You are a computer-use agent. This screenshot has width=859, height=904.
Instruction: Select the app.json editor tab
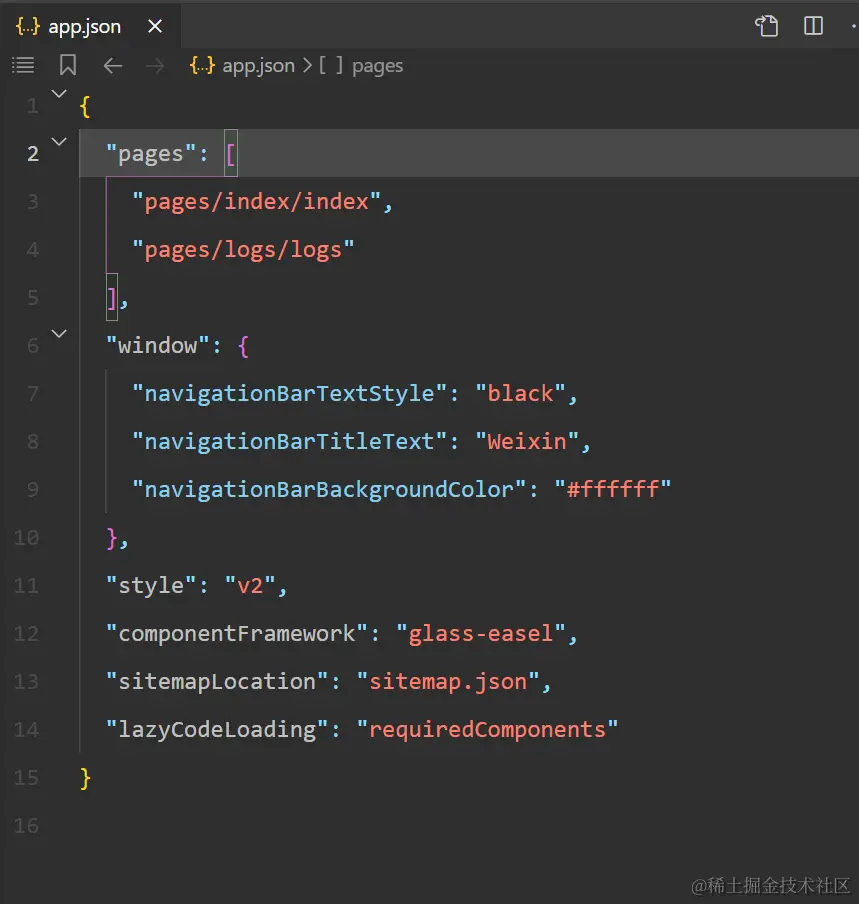tap(91, 26)
